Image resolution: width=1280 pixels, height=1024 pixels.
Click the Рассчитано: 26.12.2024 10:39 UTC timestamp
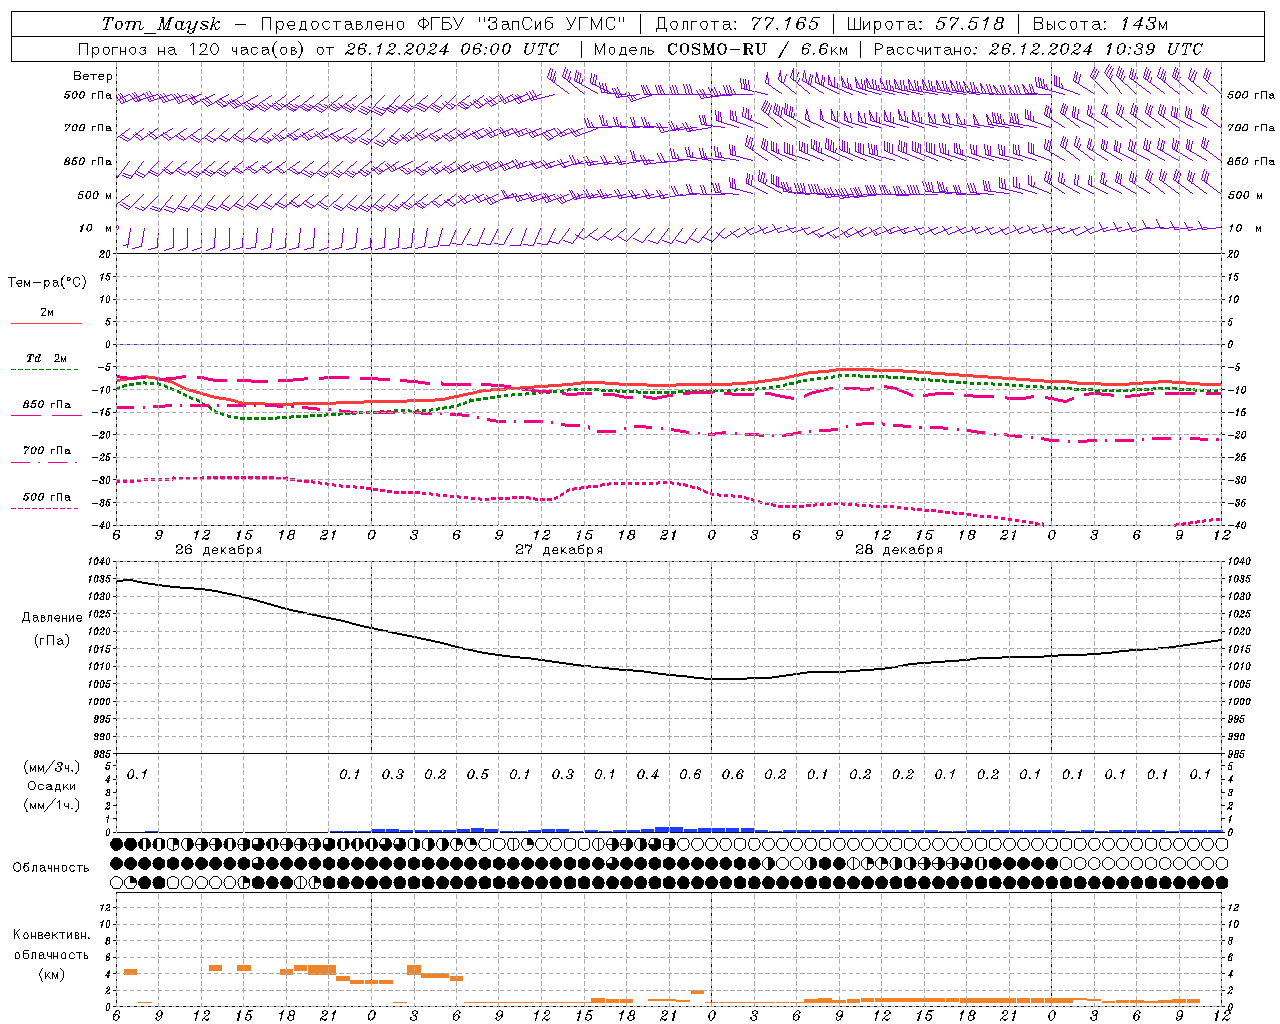click(x=1038, y=49)
